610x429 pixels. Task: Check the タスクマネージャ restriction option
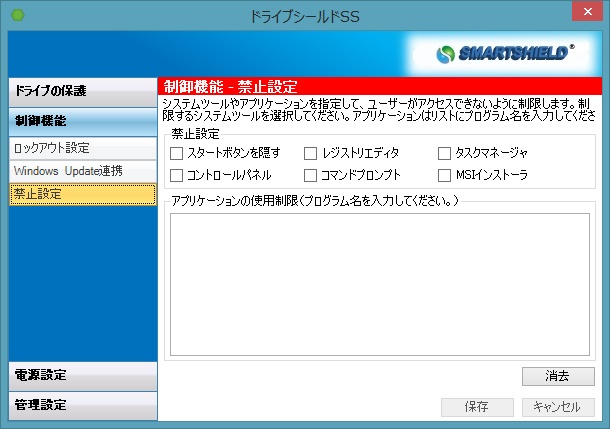445,153
